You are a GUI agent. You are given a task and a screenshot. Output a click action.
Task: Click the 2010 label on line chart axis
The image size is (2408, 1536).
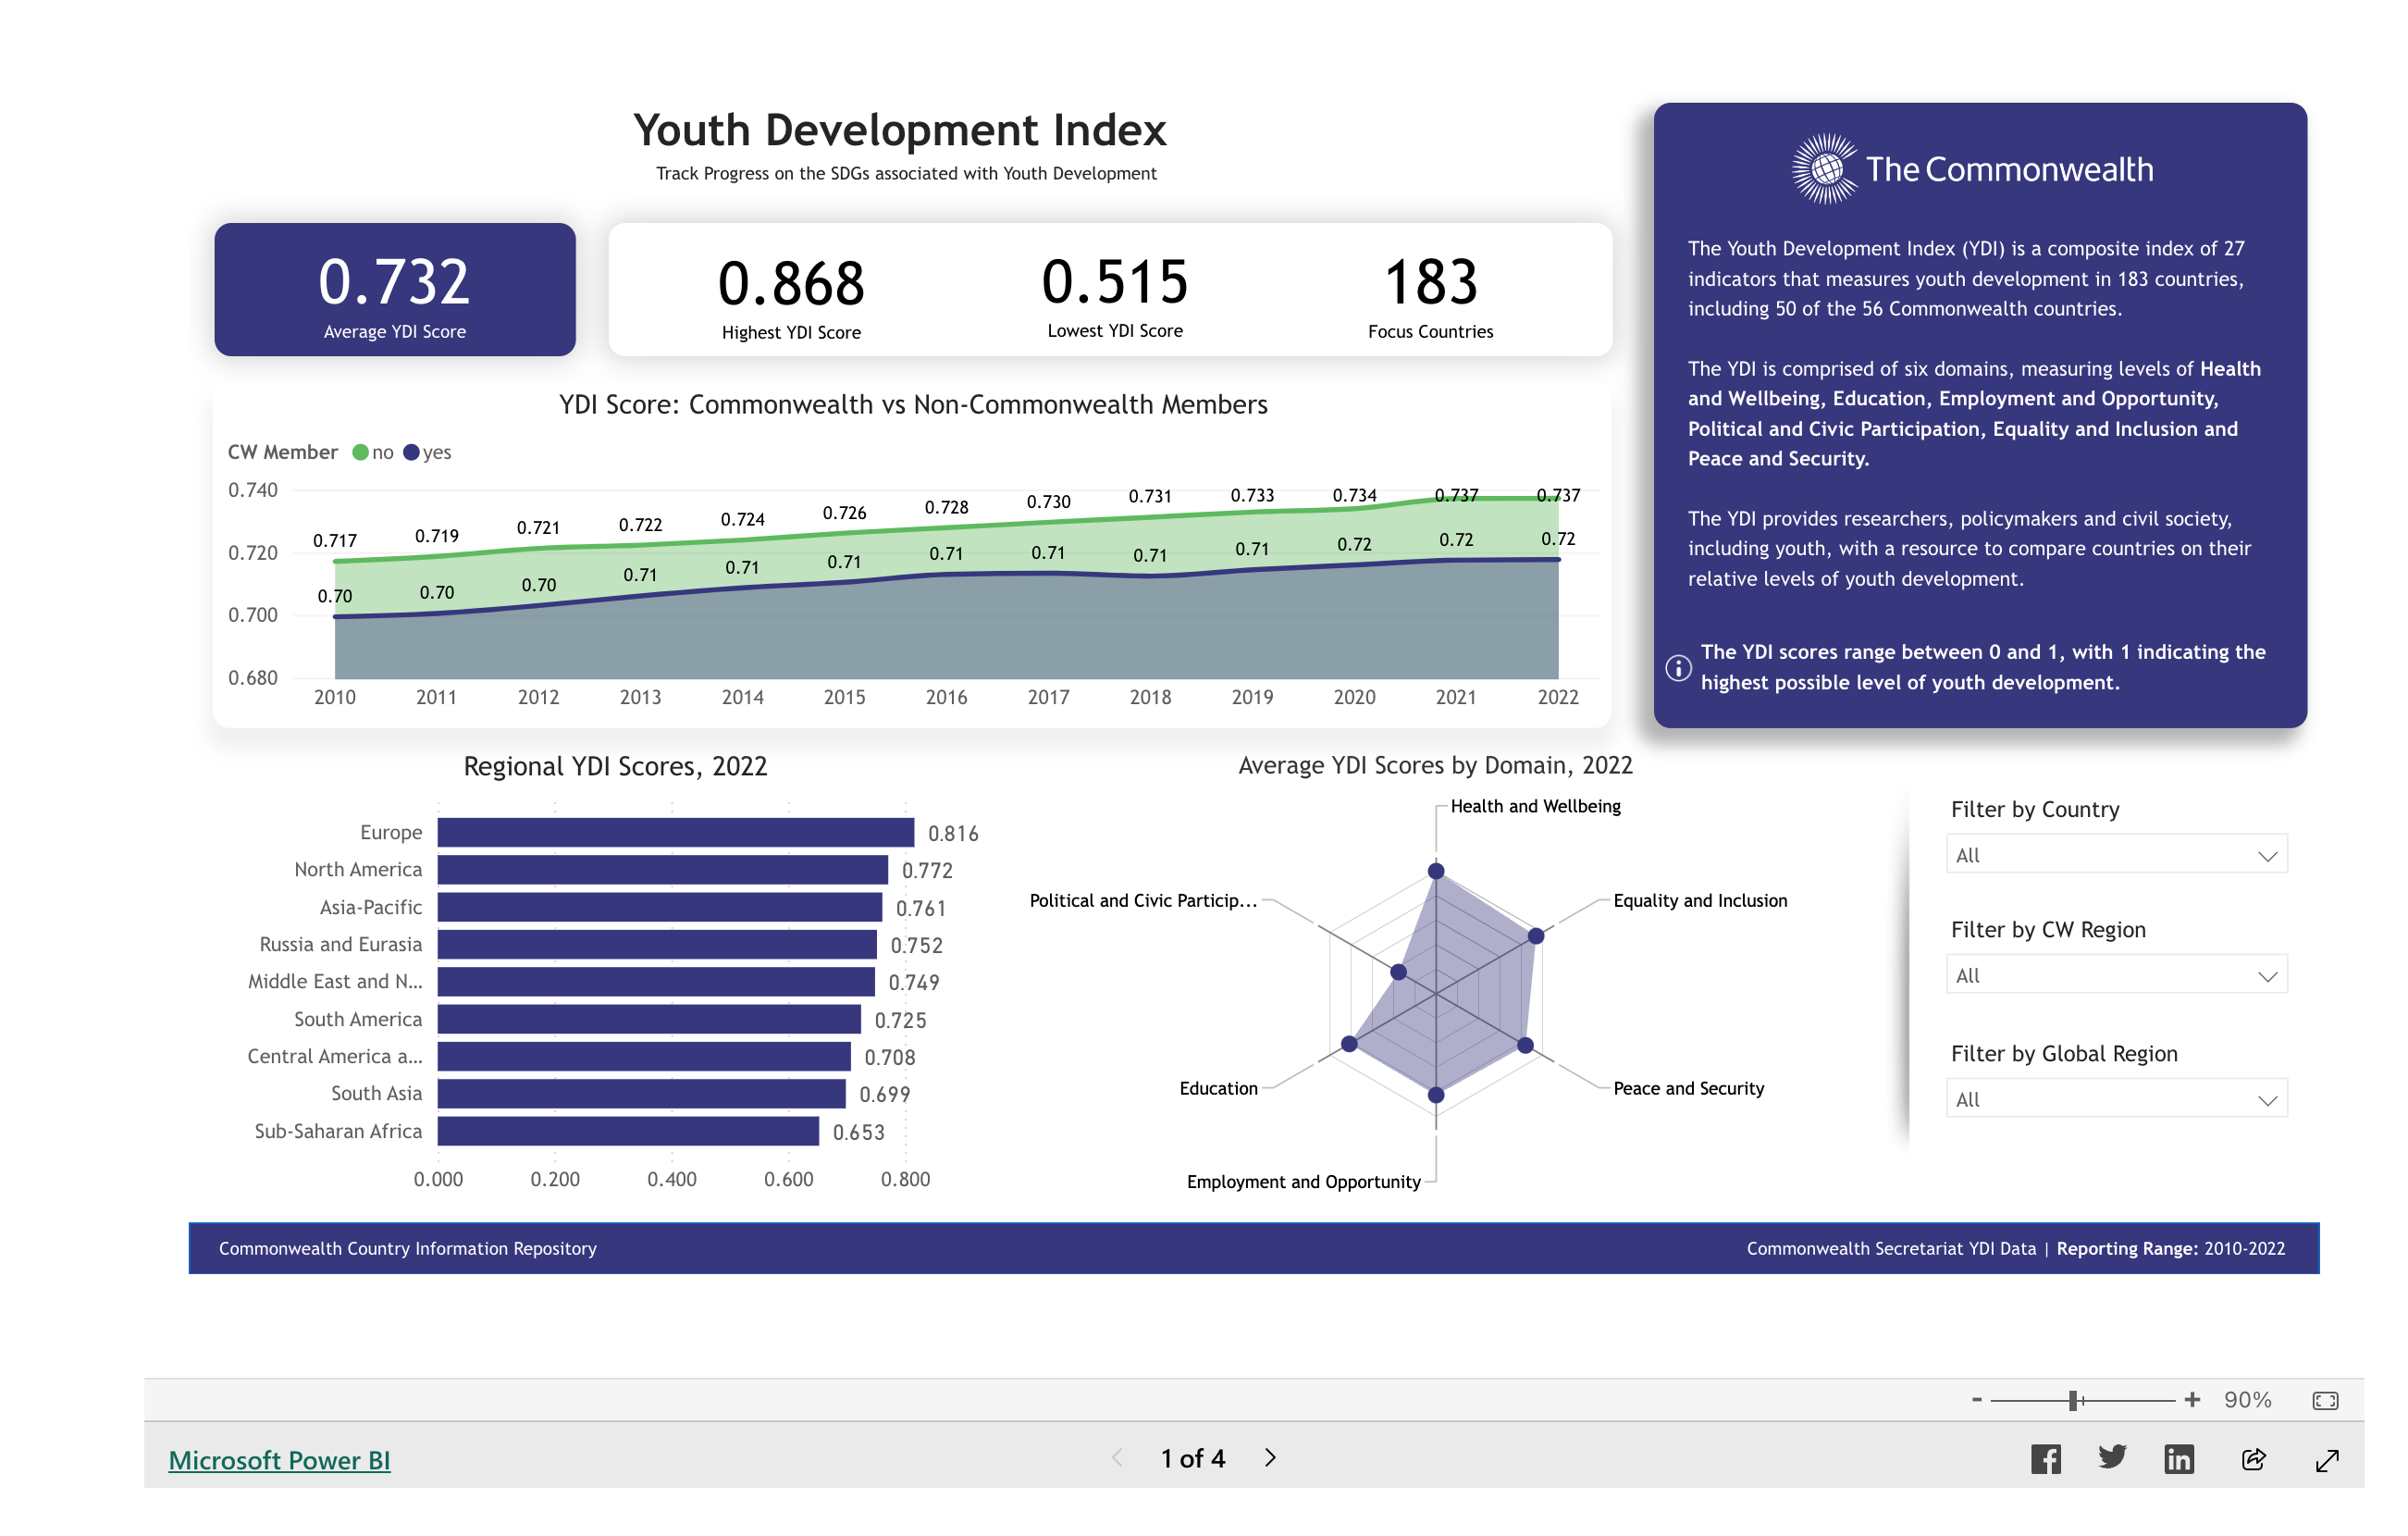(x=334, y=697)
